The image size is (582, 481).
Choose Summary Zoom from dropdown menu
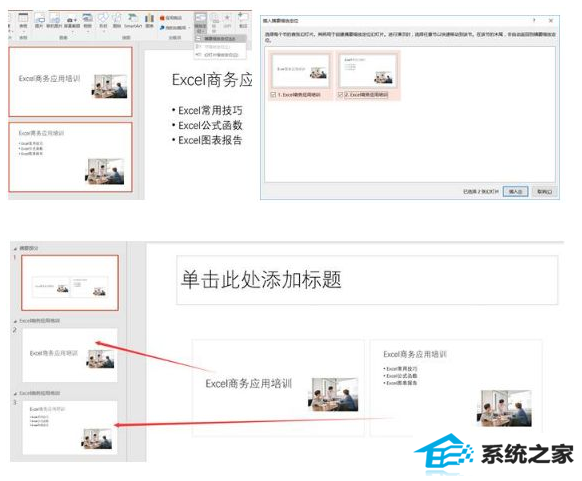pos(220,39)
